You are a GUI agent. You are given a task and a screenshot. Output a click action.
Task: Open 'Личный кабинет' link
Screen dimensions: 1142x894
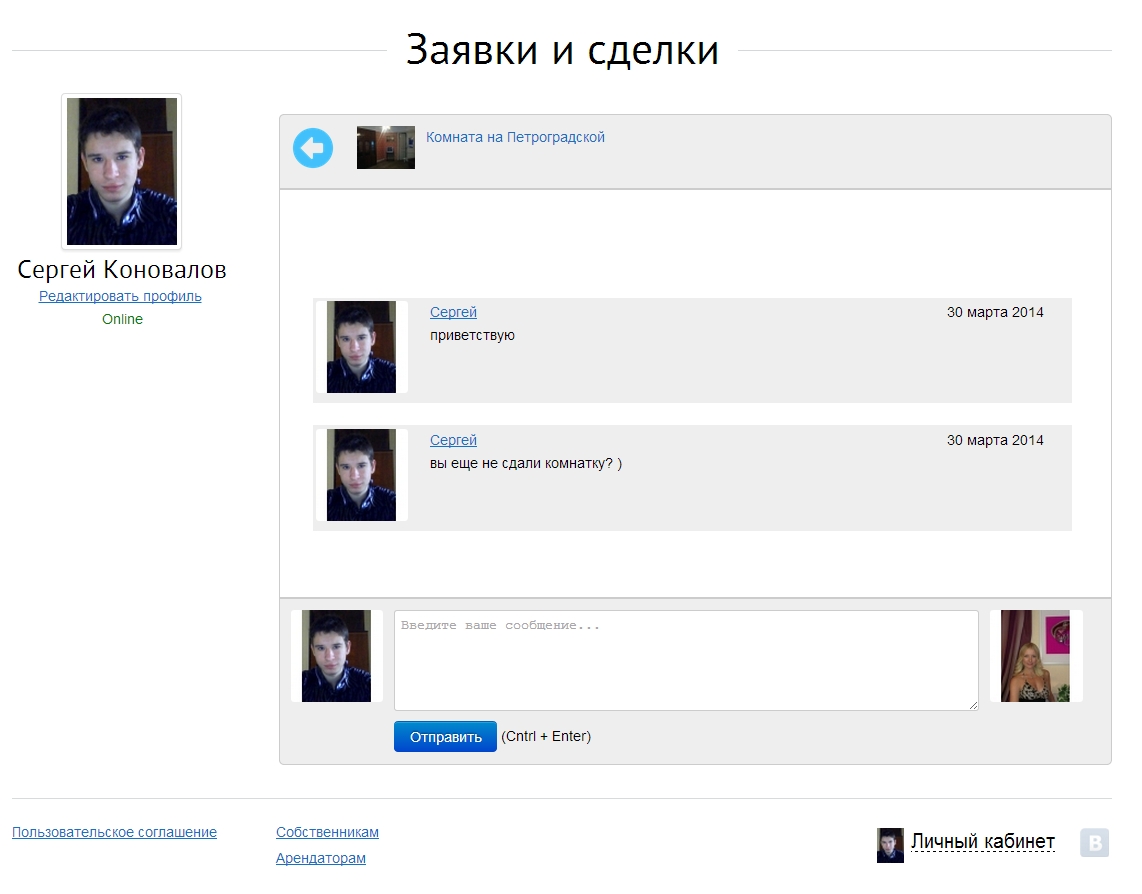point(982,842)
